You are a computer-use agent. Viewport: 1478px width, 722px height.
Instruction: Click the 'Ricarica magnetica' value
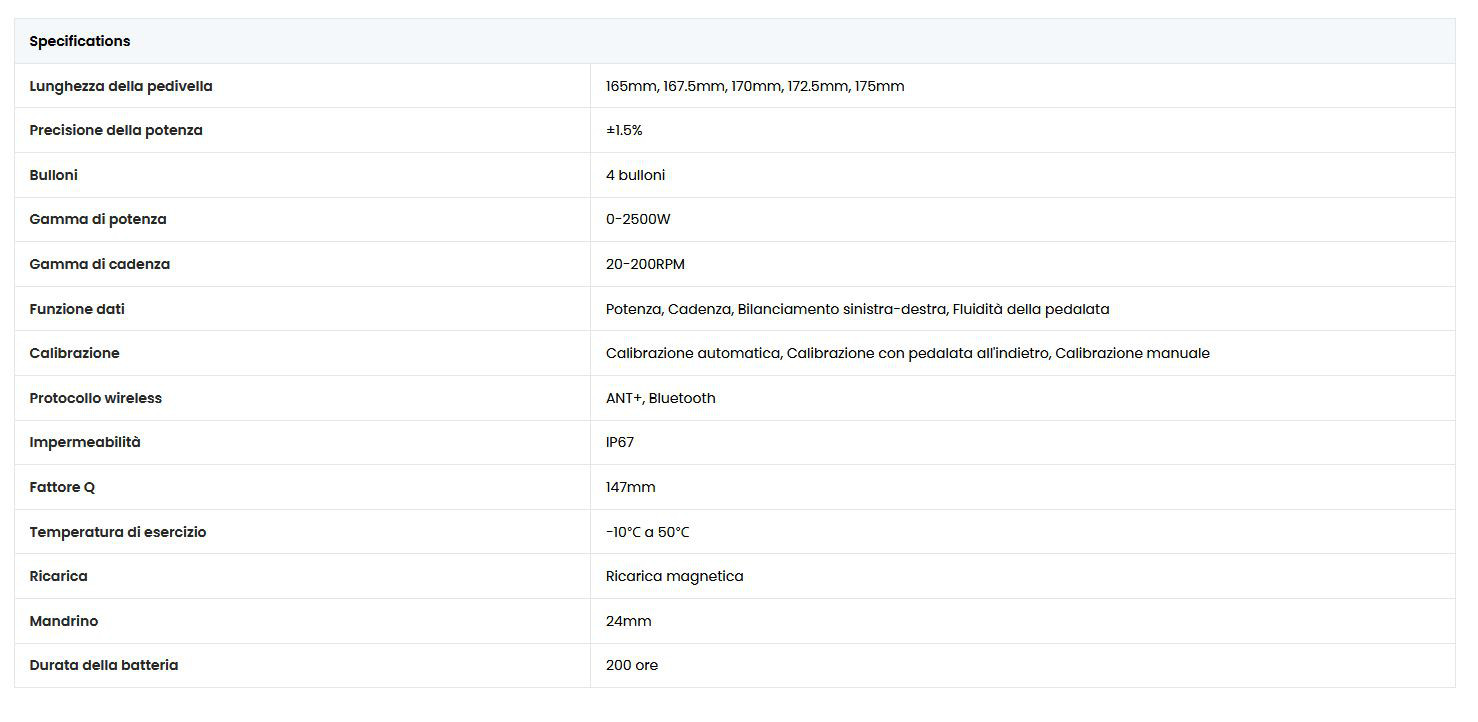(675, 576)
